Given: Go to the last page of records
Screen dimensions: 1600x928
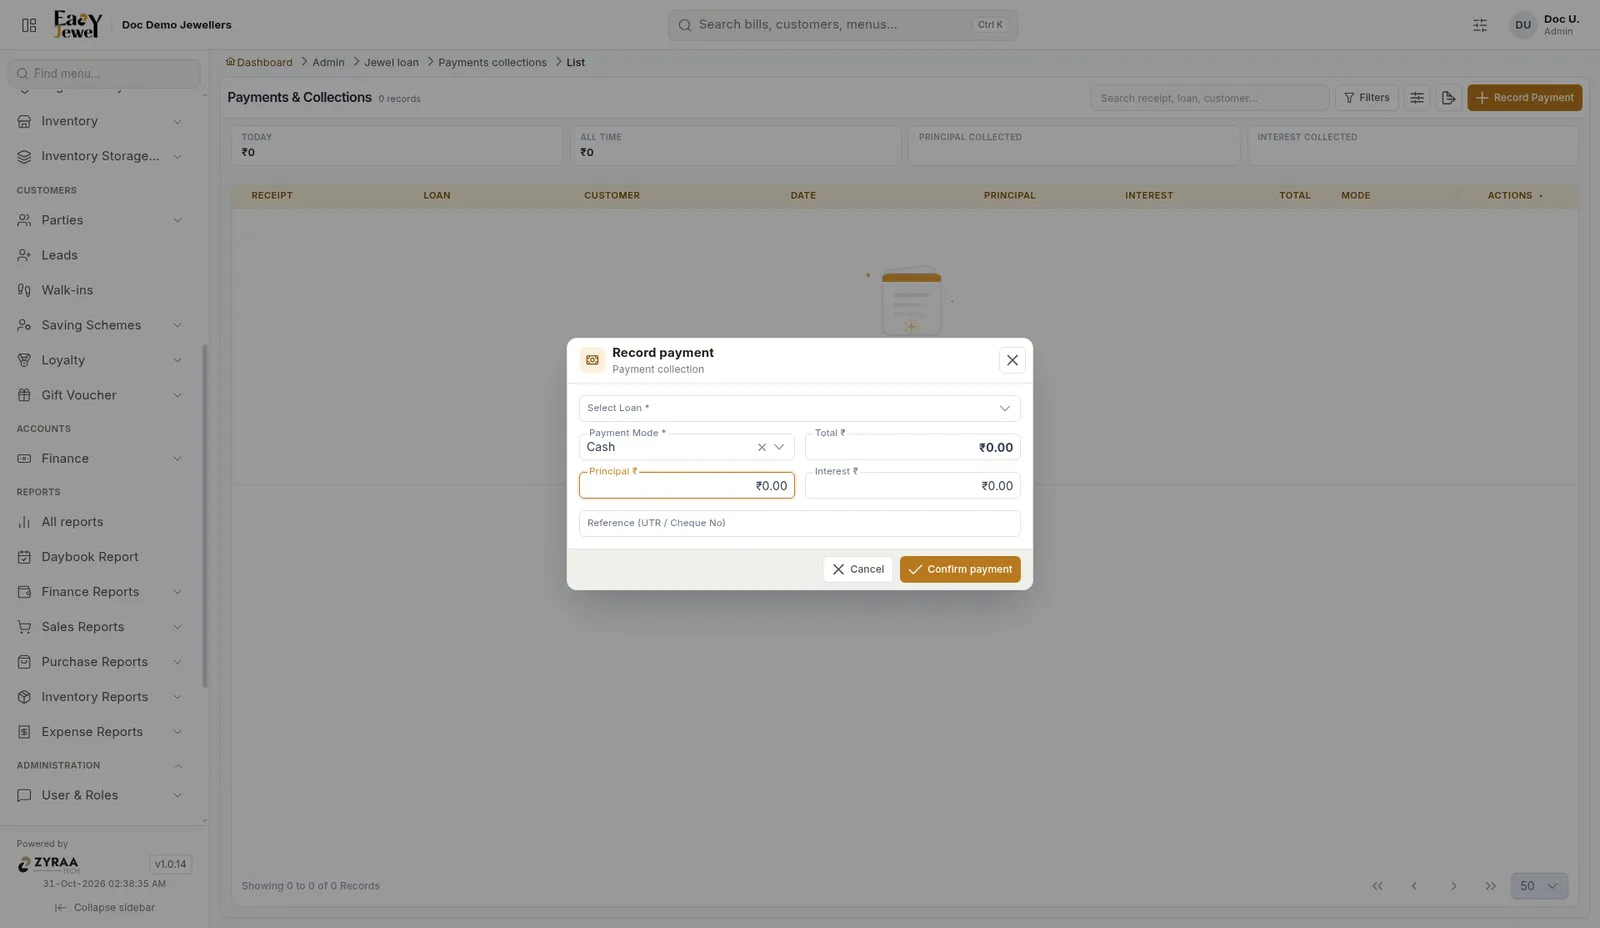Looking at the screenshot, I should point(1491,886).
